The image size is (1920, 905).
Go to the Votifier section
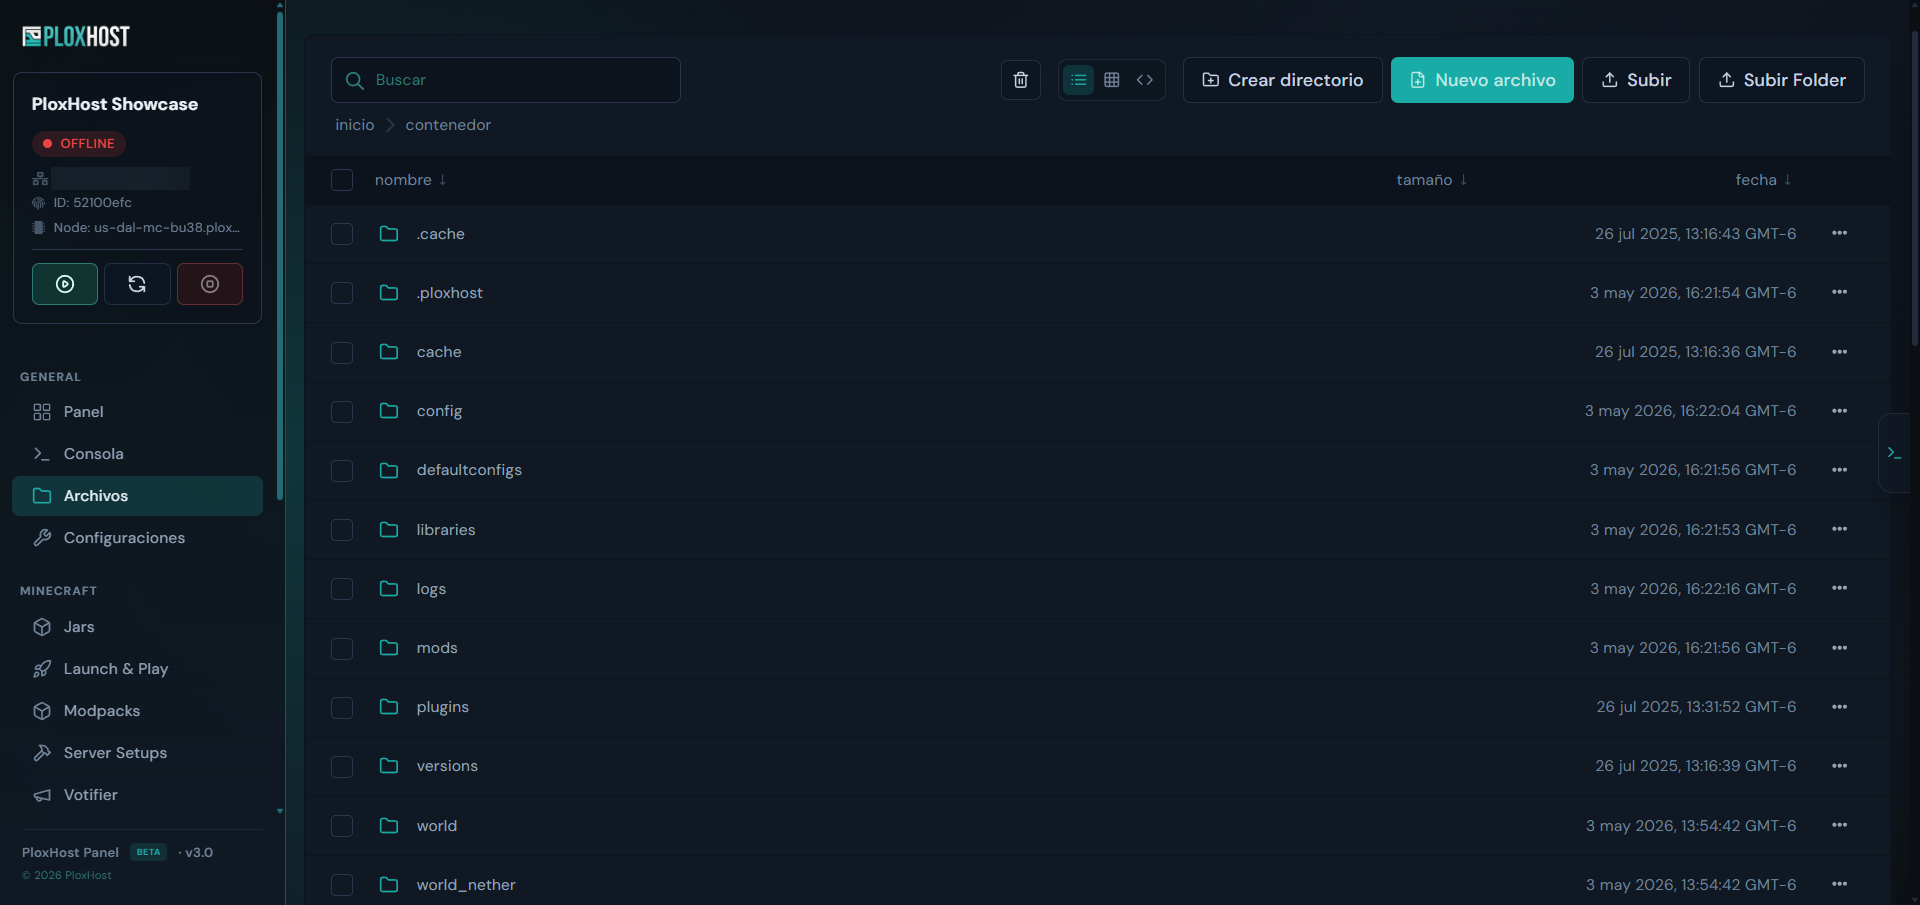(x=137, y=795)
